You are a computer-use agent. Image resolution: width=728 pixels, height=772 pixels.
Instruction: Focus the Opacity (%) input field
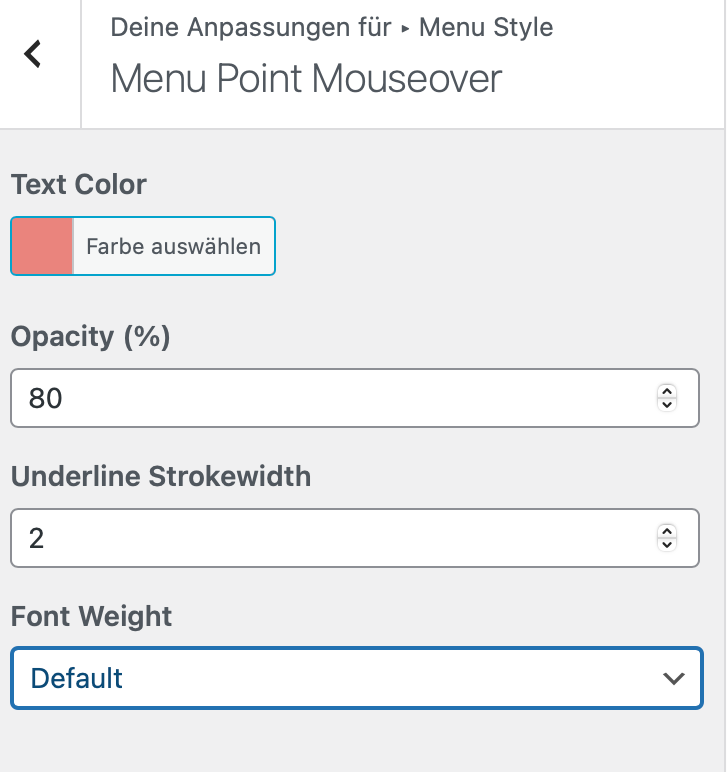pyautogui.click(x=330, y=399)
